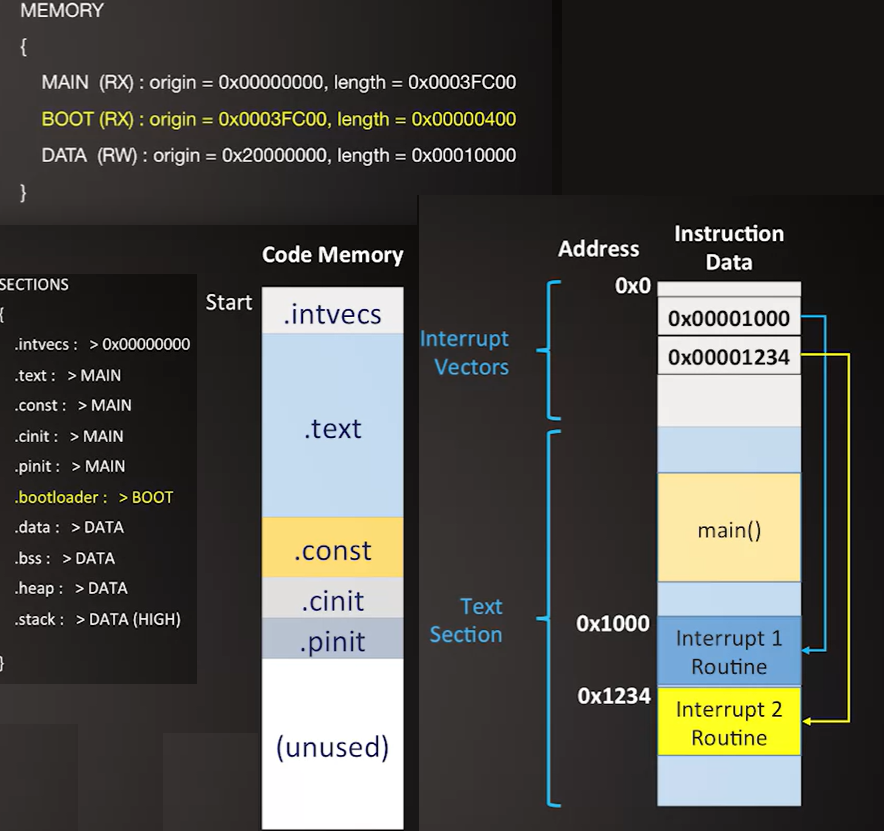Screen dimensions: 884x831
Task: Select the DATA (RW) origin line
Action: tap(279, 156)
